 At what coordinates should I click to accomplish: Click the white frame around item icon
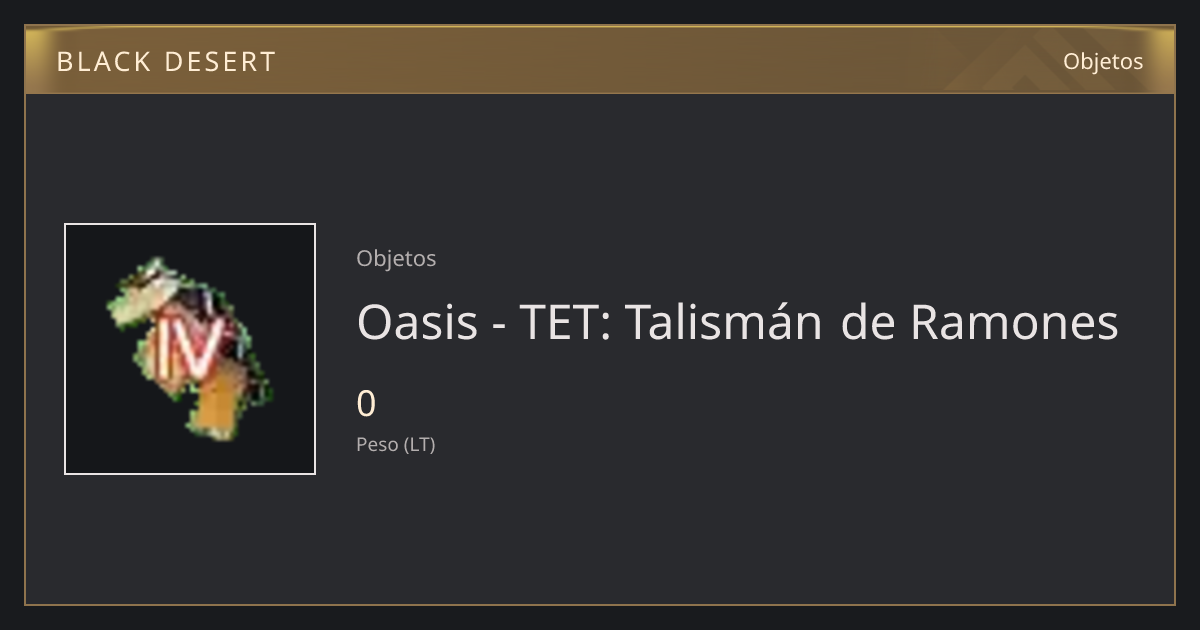click(190, 349)
